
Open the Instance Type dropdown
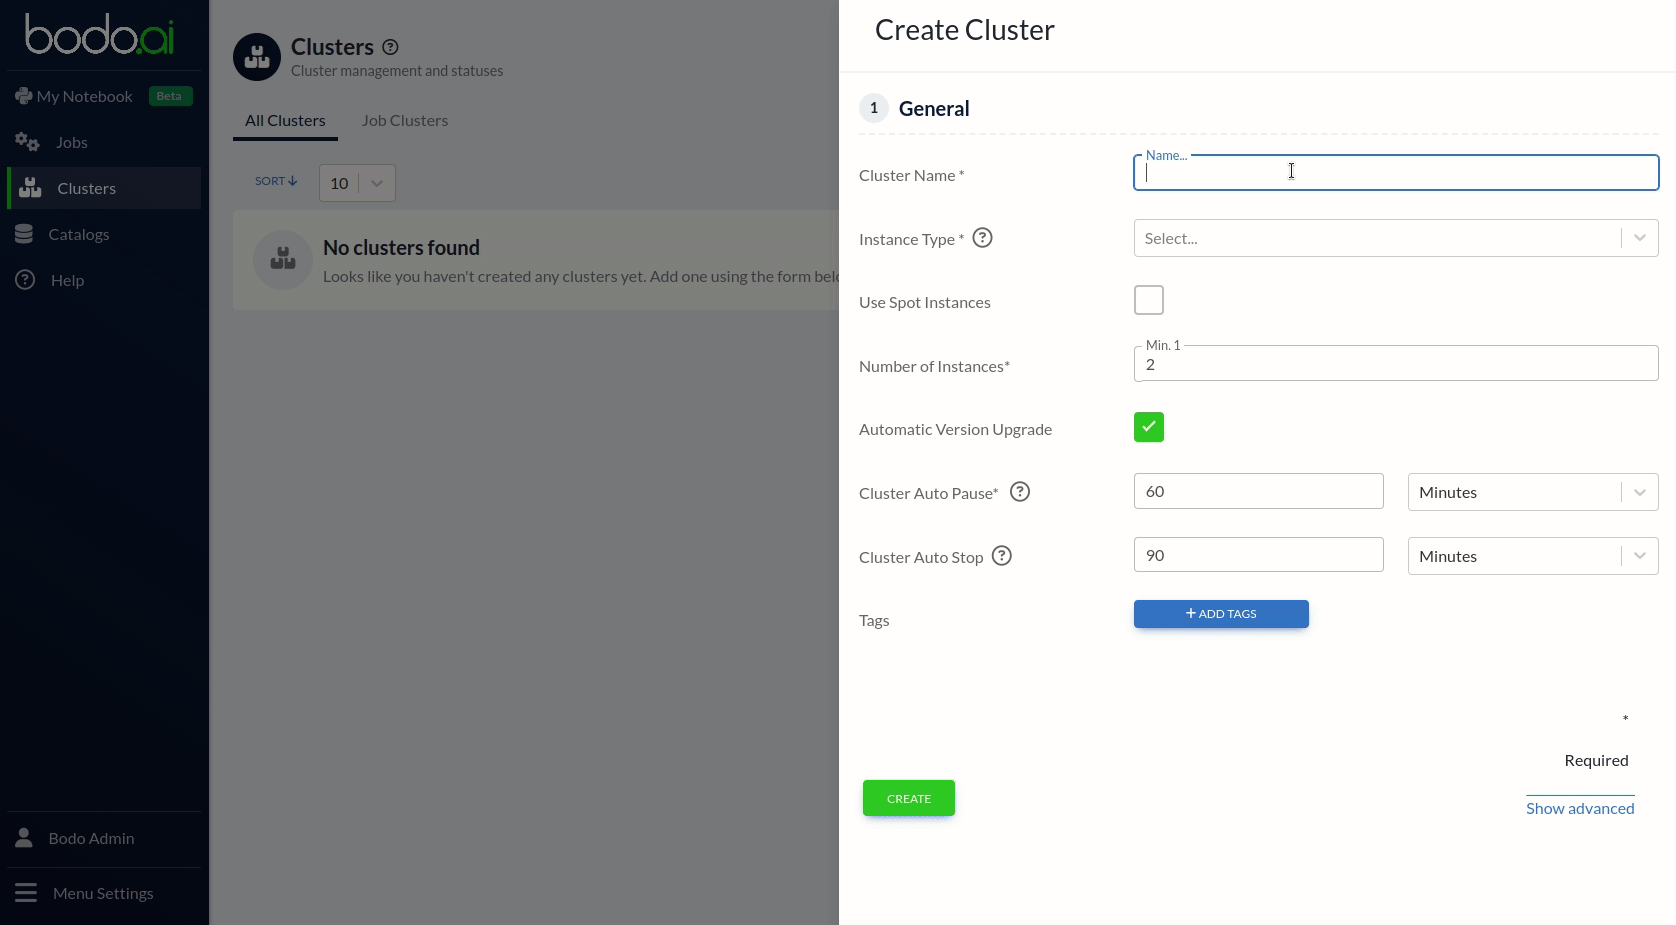[1394, 238]
